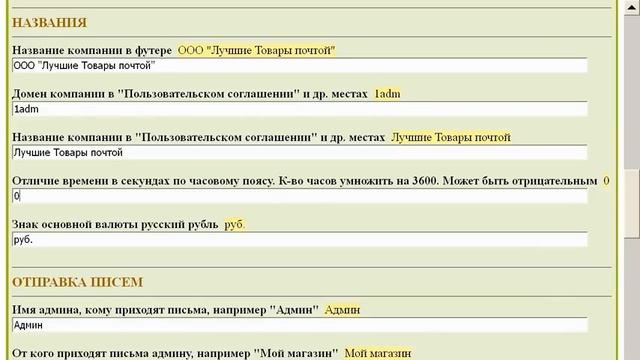The height and width of the screenshot is (360, 640).
Task: Click the highlighted Админ default value
Action: click(x=342, y=310)
